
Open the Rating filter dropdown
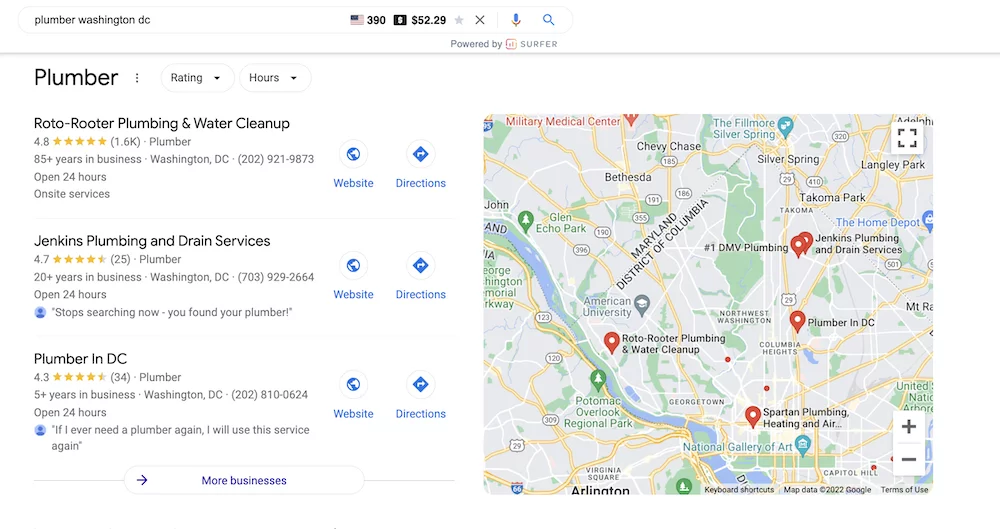click(197, 78)
